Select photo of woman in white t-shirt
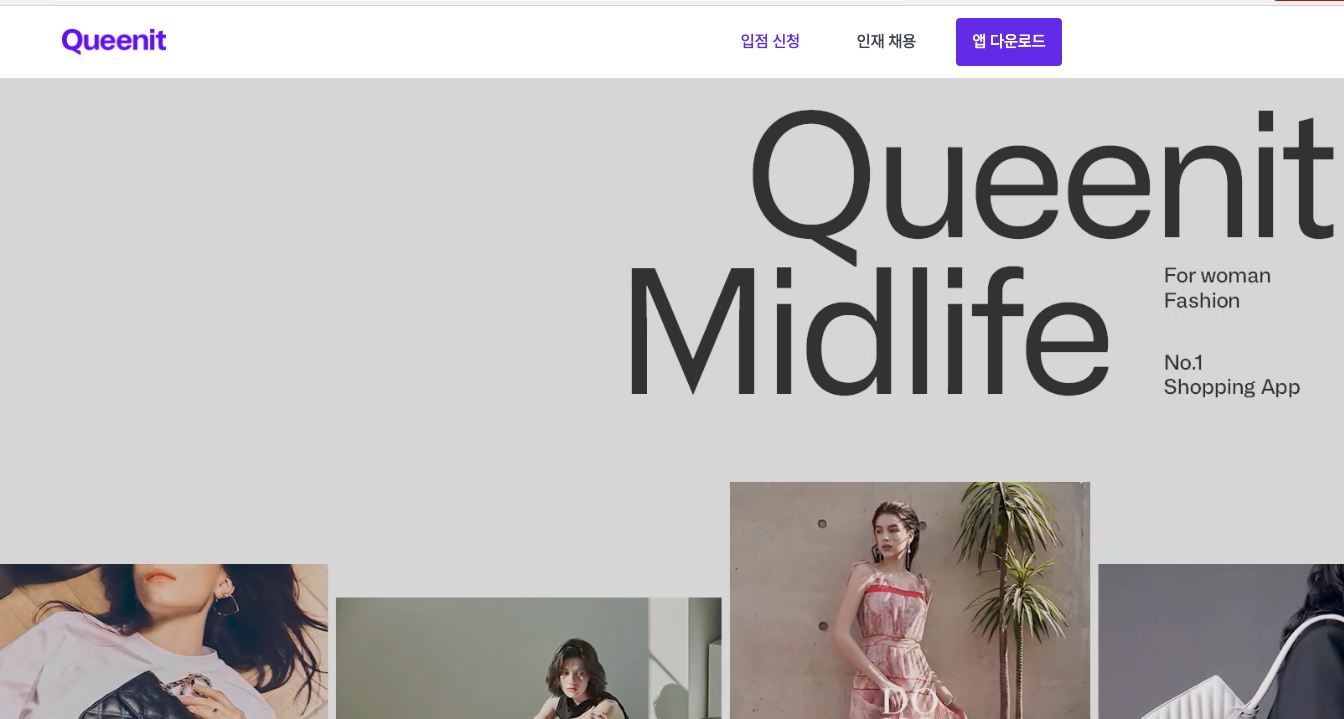 164,641
